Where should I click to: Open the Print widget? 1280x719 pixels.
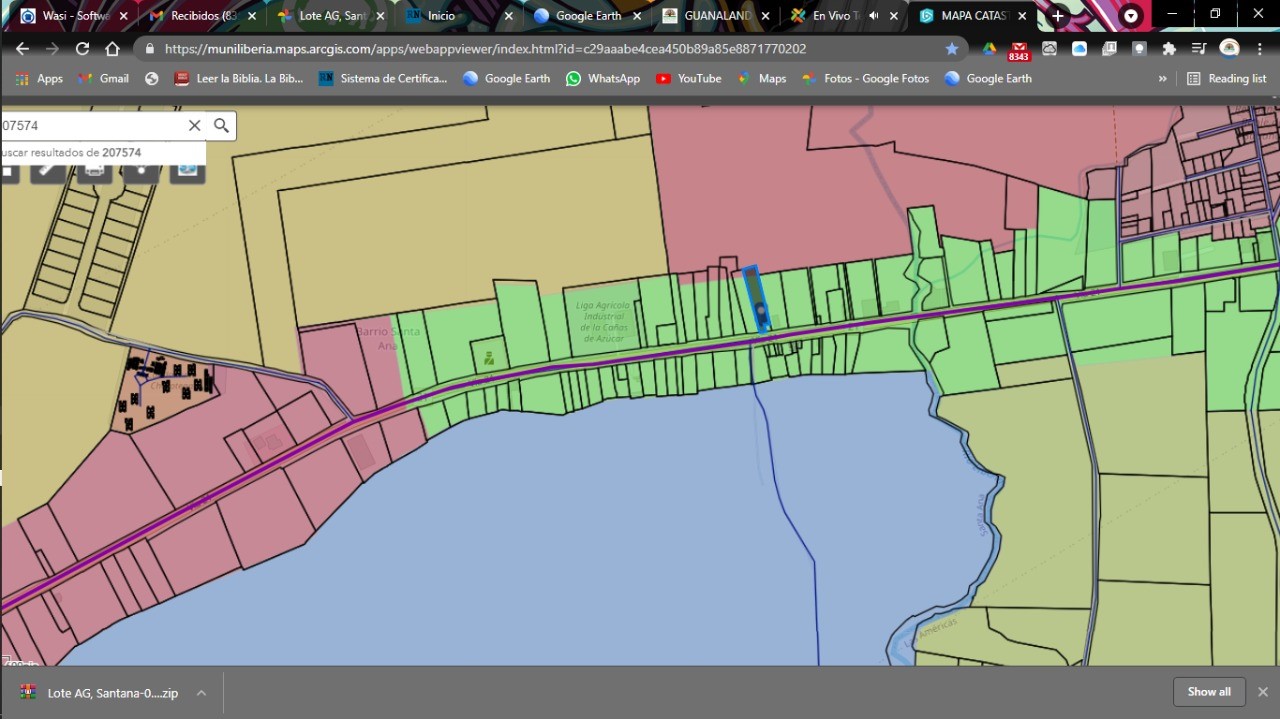pyautogui.click(x=94, y=170)
